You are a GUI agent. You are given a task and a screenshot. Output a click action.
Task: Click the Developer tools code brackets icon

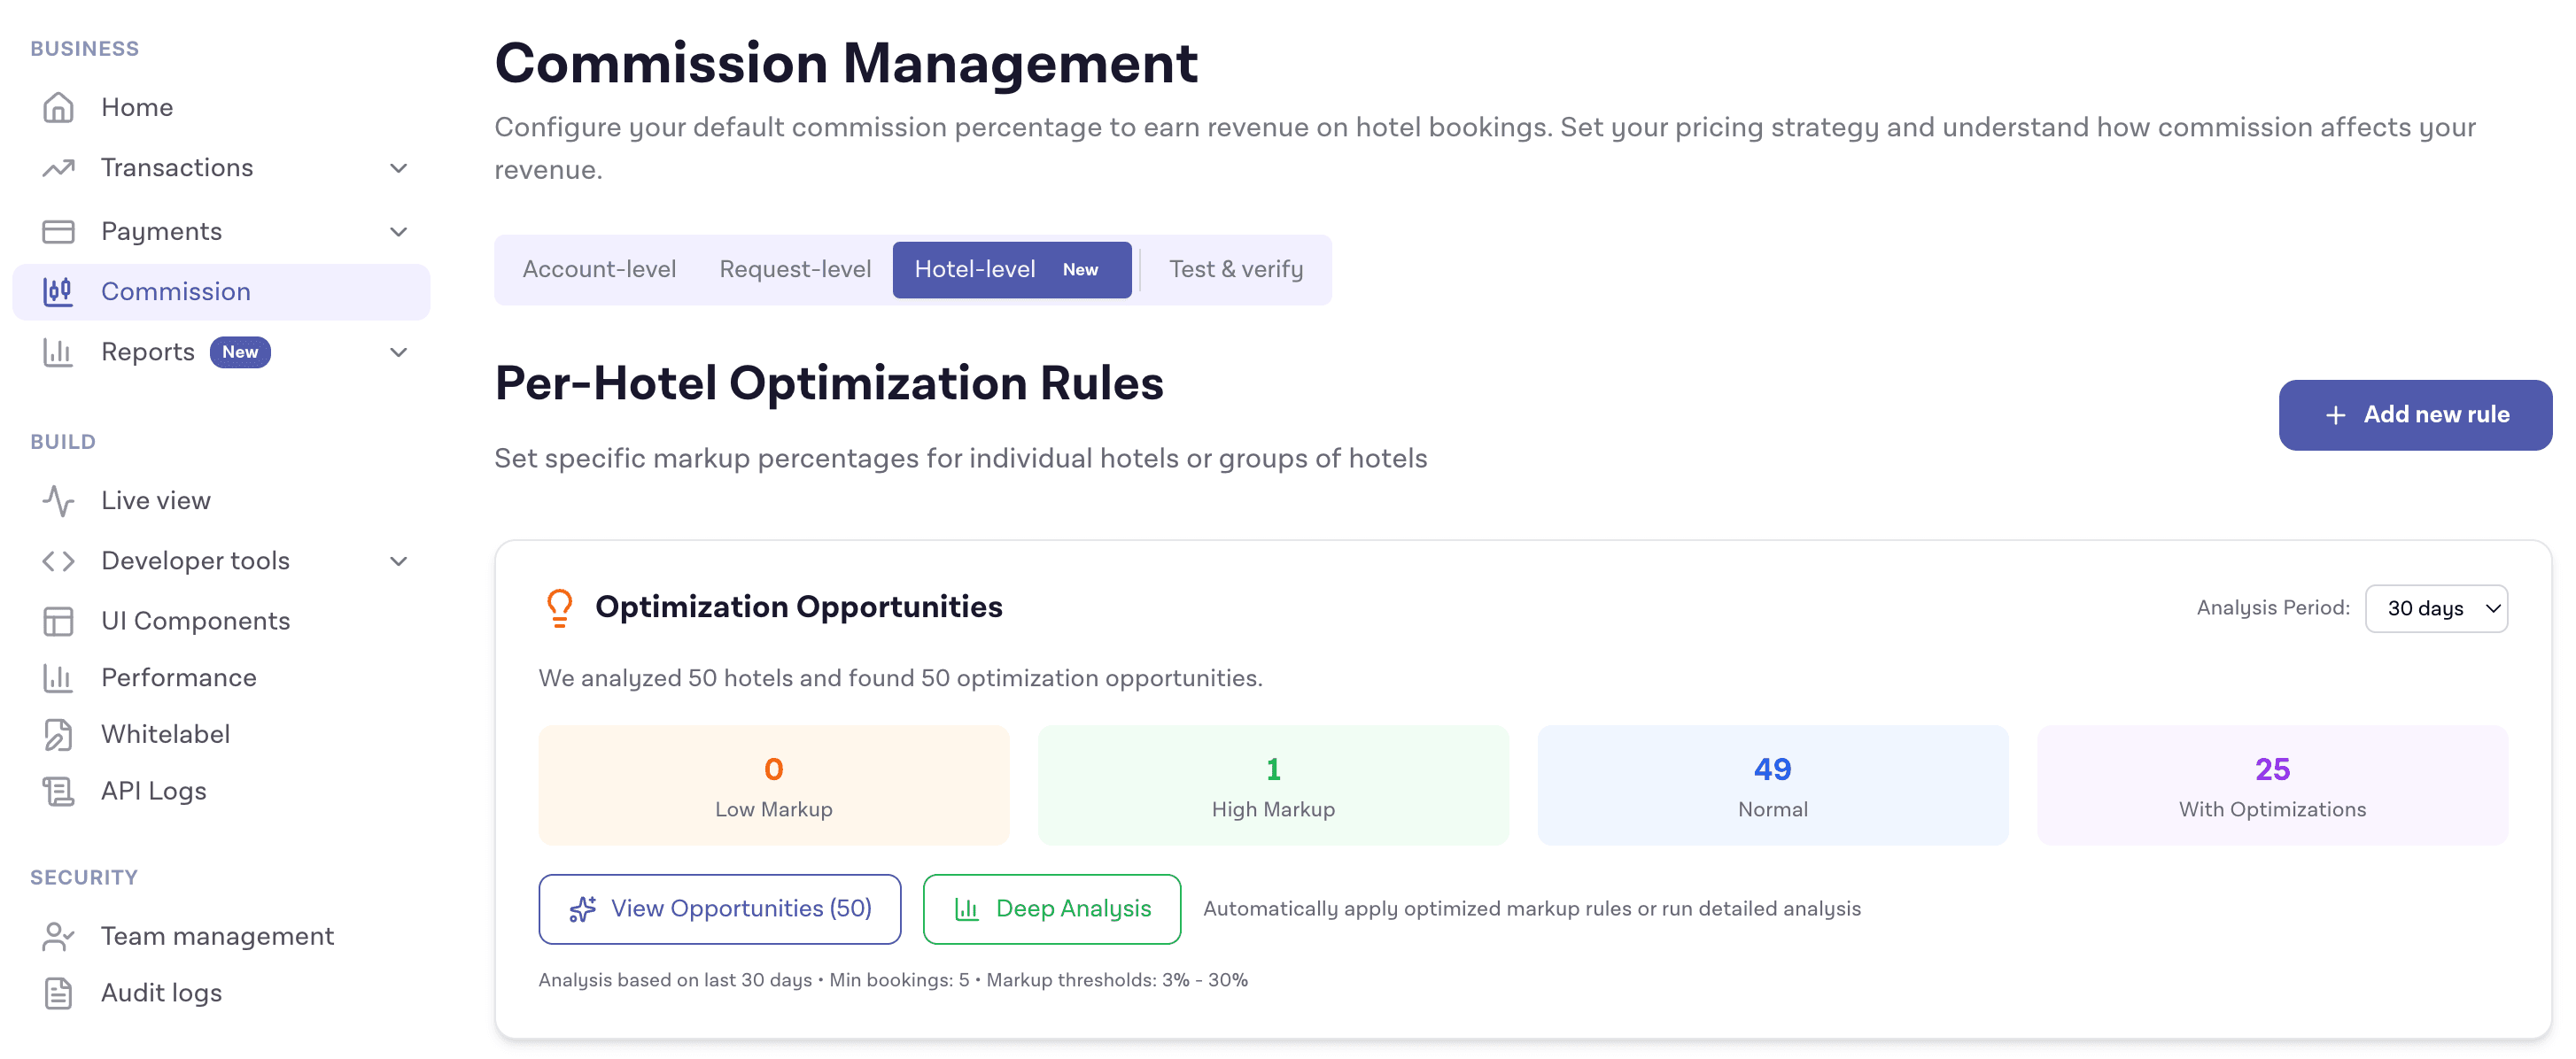(x=58, y=561)
